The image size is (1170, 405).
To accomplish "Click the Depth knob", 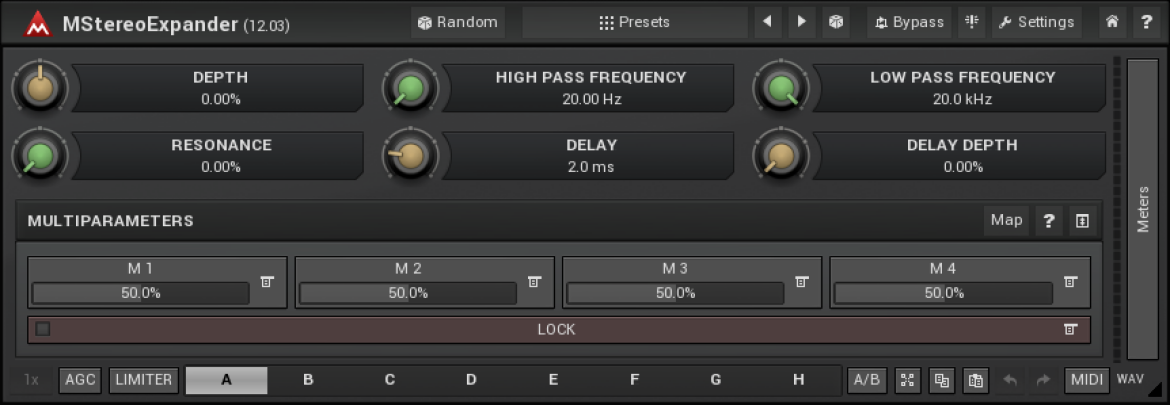I will [x=40, y=89].
